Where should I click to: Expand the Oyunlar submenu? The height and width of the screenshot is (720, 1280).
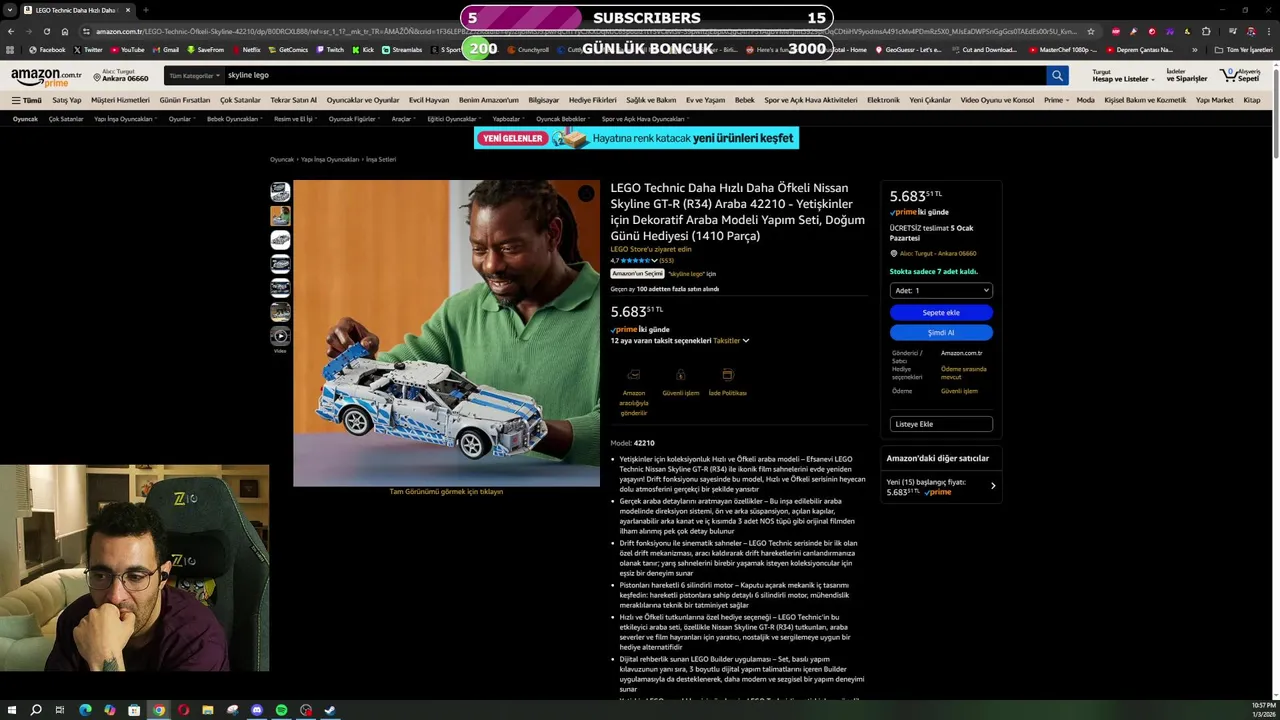click(x=182, y=119)
